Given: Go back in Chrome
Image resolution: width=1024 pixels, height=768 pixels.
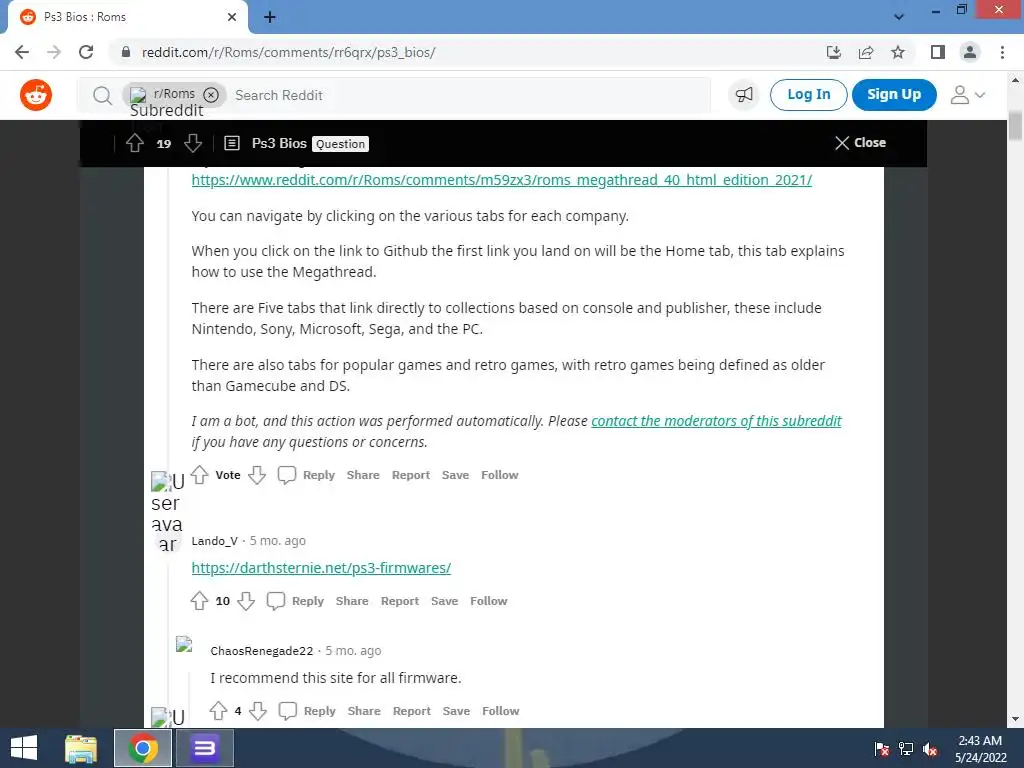Looking at the screenshot, I should 22,52.
